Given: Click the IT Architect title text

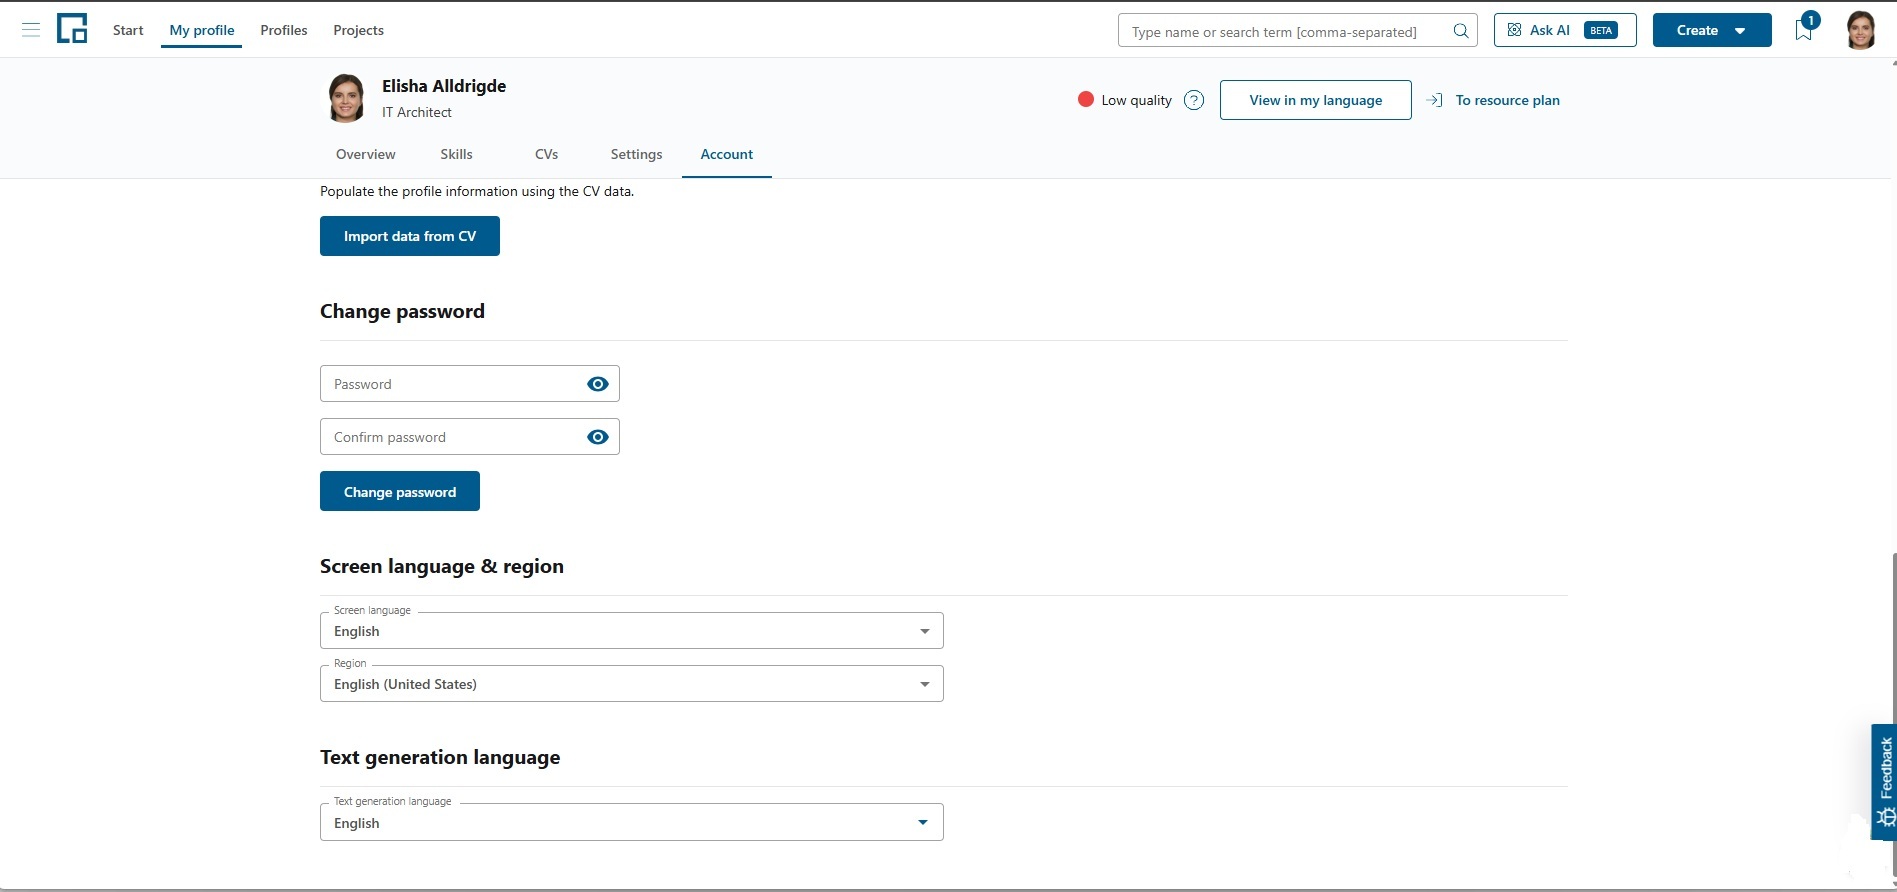Looking at the screenshot, I should click(x=417, y=112).
